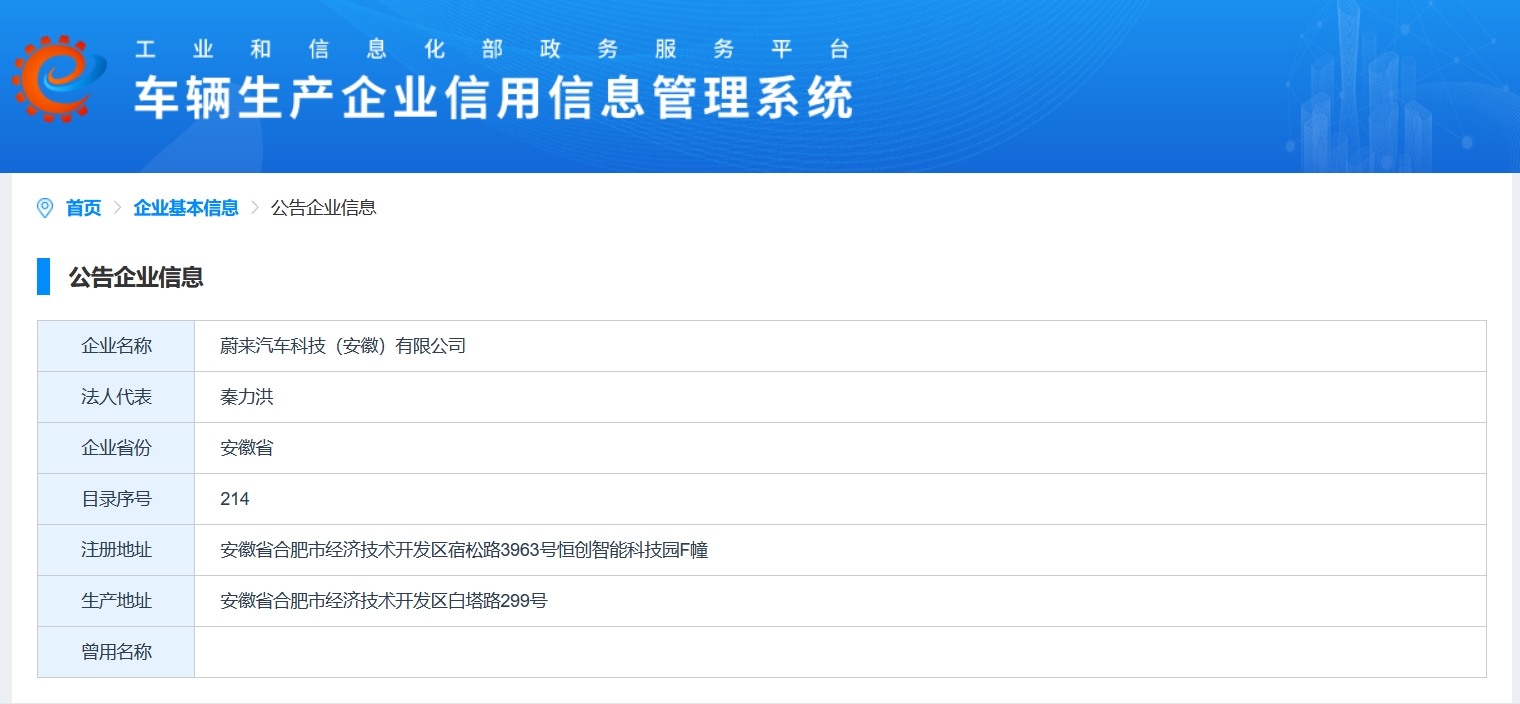Viewport: 1520px width, 704px height.
Task: Click the orange gear platform logo
Action: coord(59,78)
